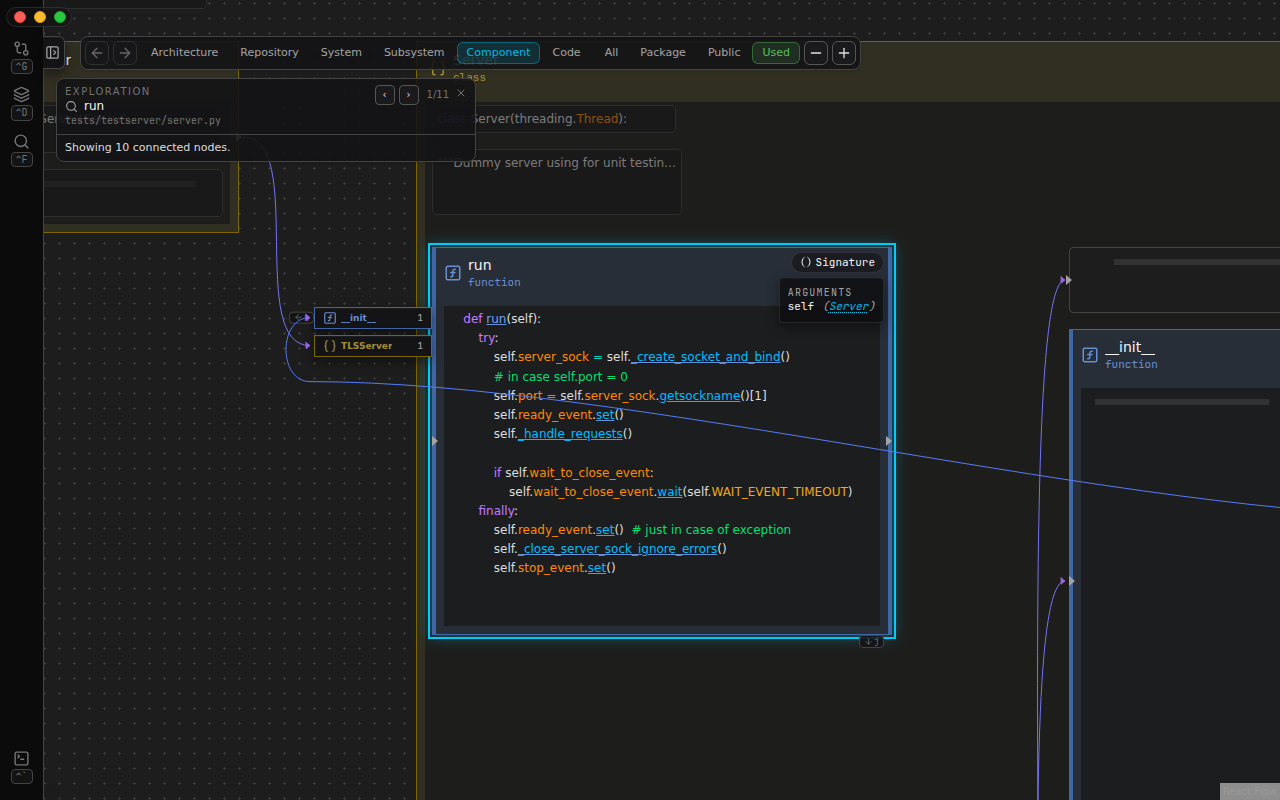
Task: Go to next exploration result
Action: [409, 95]
